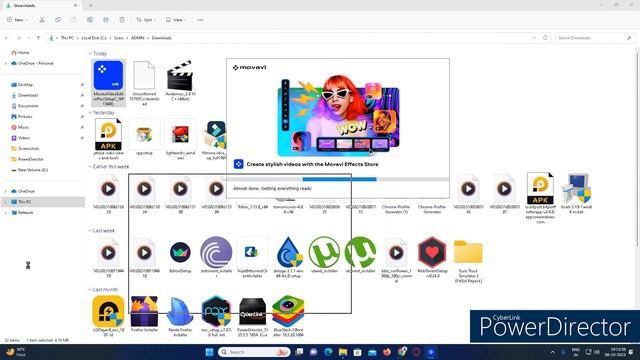Click the Copy toolbar icon
This screenshot has height=360, width=640.
tap(58, 20)
